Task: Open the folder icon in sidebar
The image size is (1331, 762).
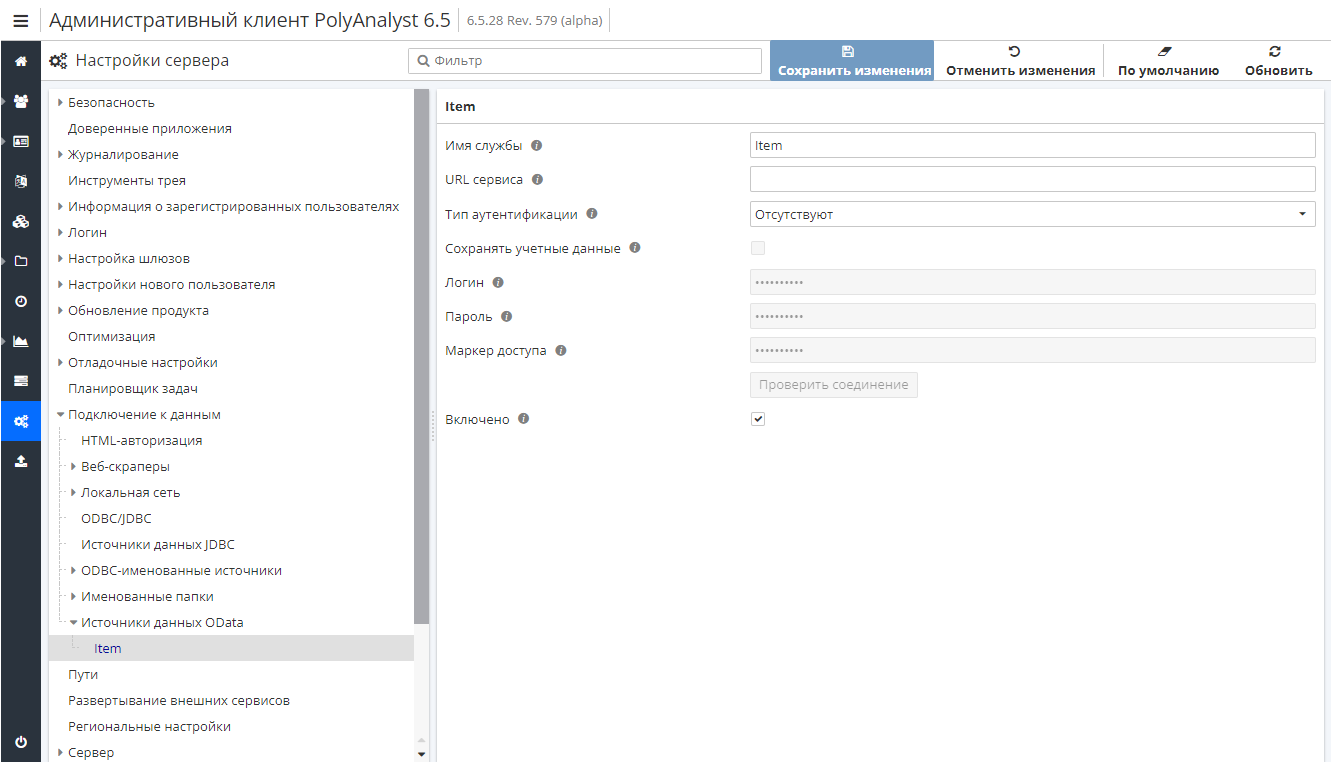Action: pyautogui.click(x=21, y=261)
